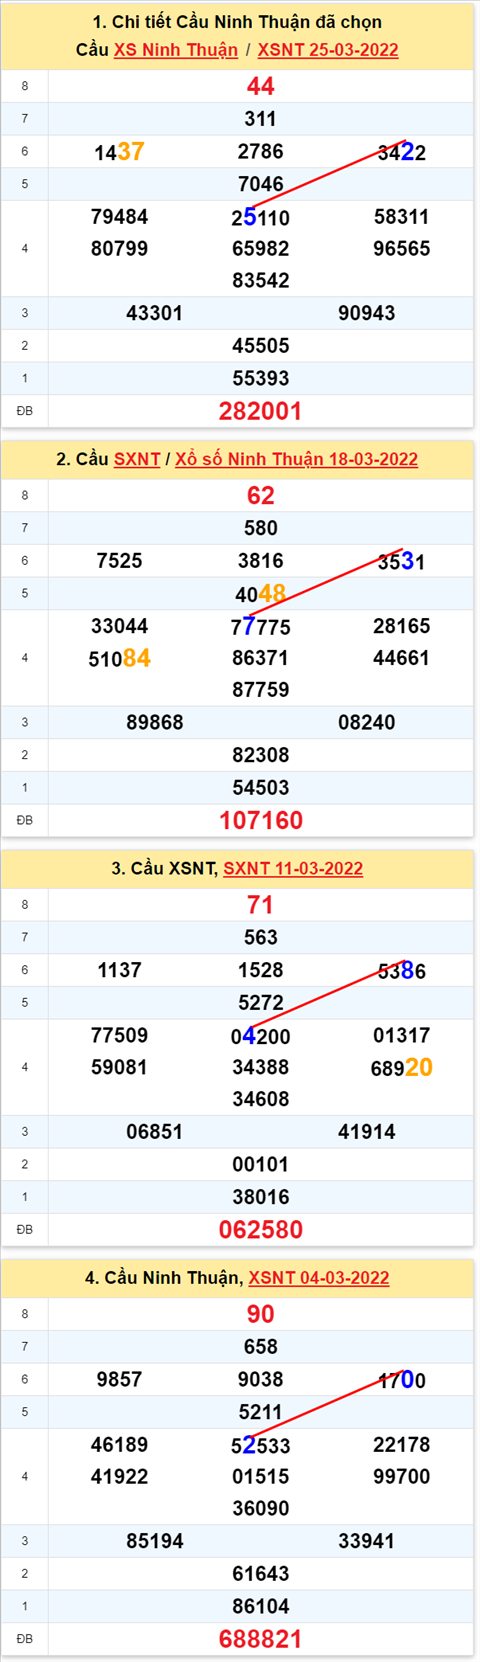Click number 25110 with blue digit
Screen dimensions: 480x1662
(x=260, y=217)
